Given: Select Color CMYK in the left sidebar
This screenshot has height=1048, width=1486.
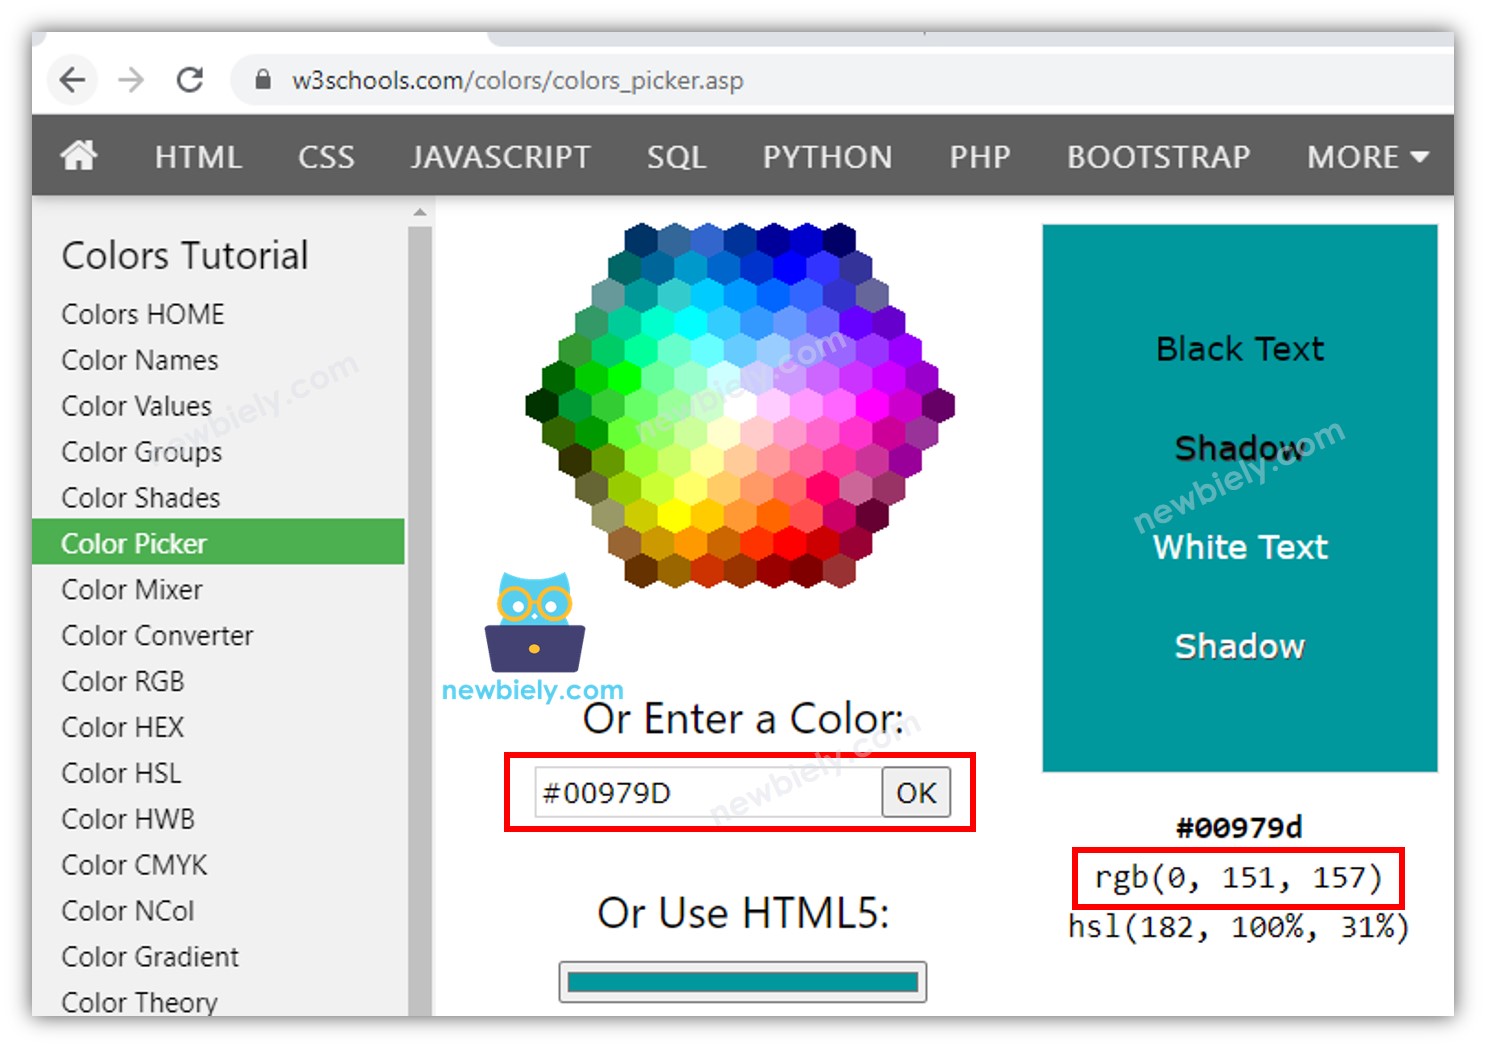Looking at the screenshot, I should coord(134,864).
